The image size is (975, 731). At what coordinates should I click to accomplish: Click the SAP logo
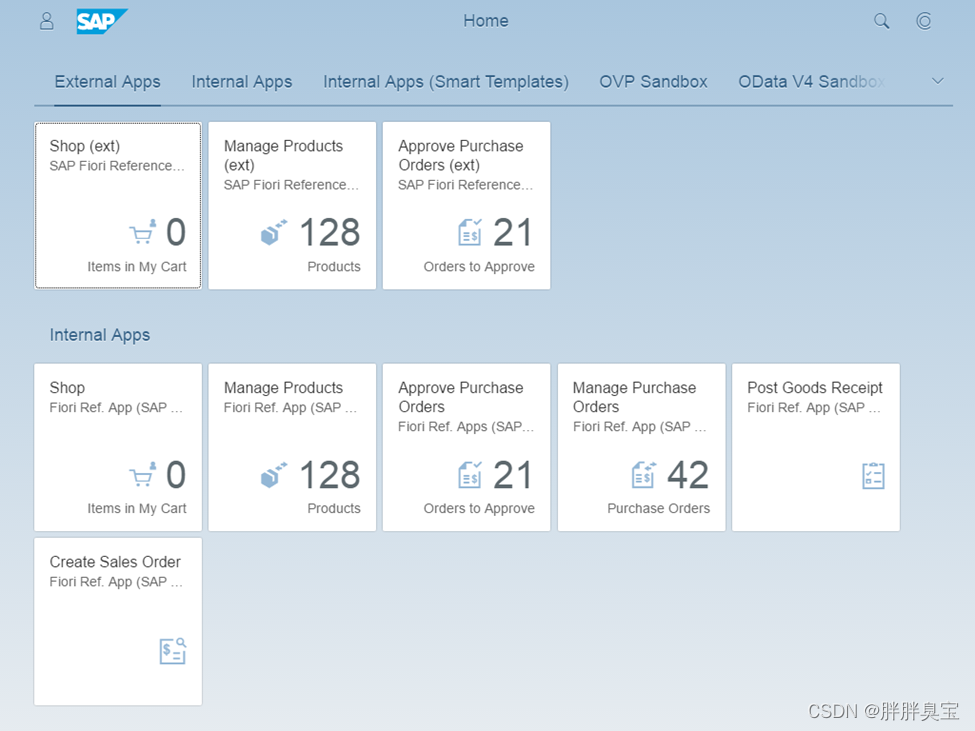(x=101, y=21)
